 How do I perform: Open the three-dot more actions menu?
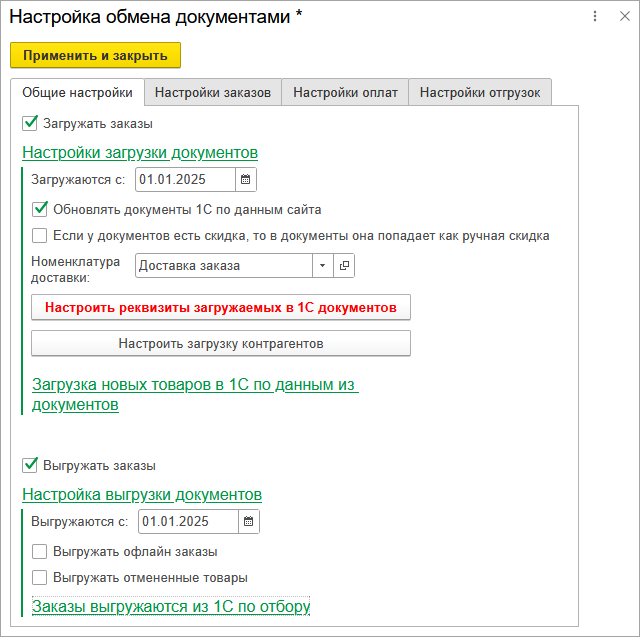(x=595, y=17)
